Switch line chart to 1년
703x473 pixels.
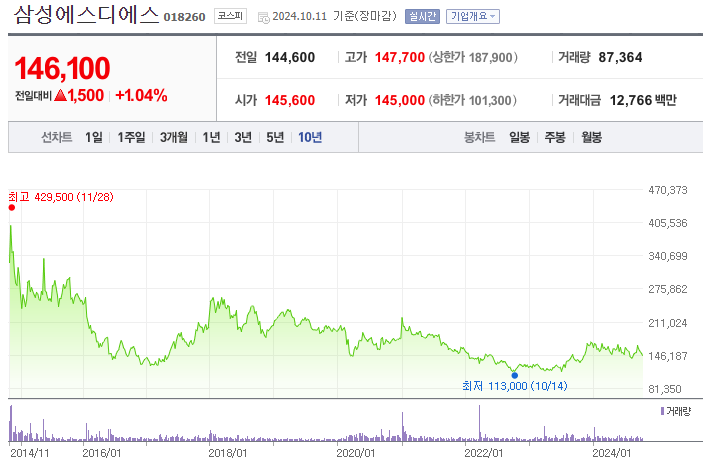click(211, 137)
